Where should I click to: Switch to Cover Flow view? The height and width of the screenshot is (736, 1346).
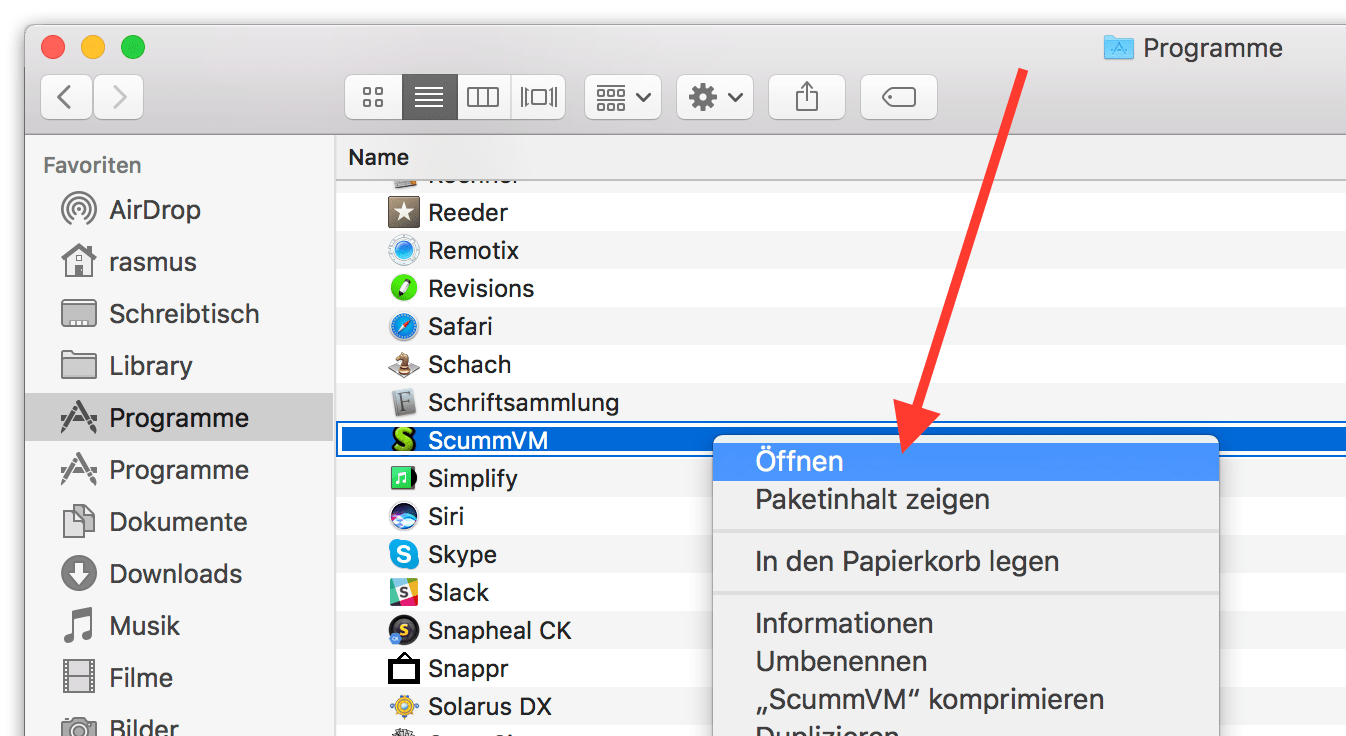538,97
